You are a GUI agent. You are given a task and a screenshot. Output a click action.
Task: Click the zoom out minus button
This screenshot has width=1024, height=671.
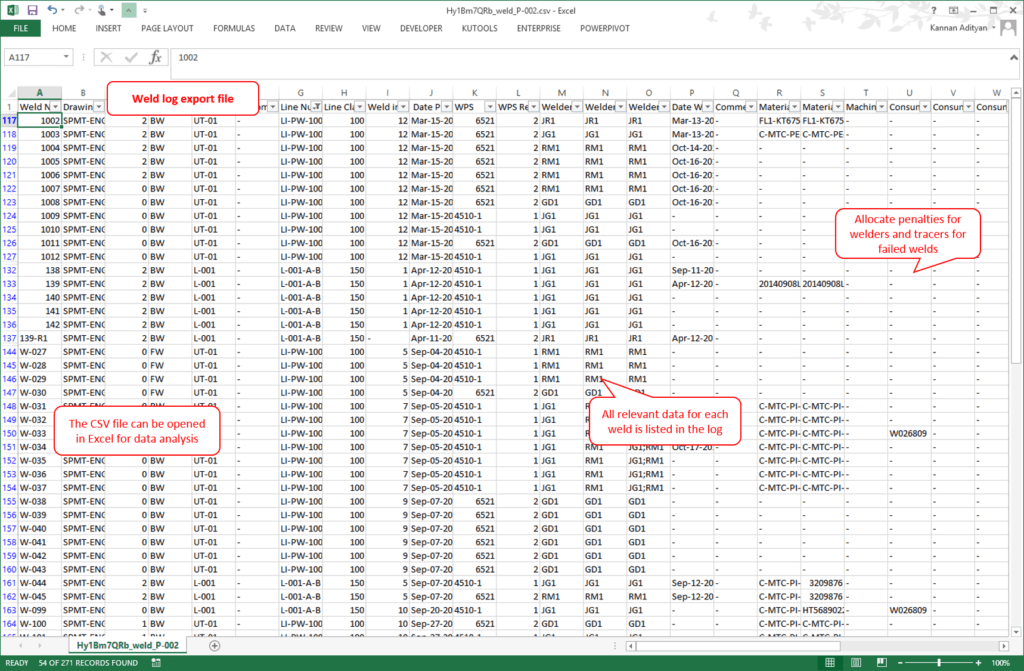click(x=900, y=663)
